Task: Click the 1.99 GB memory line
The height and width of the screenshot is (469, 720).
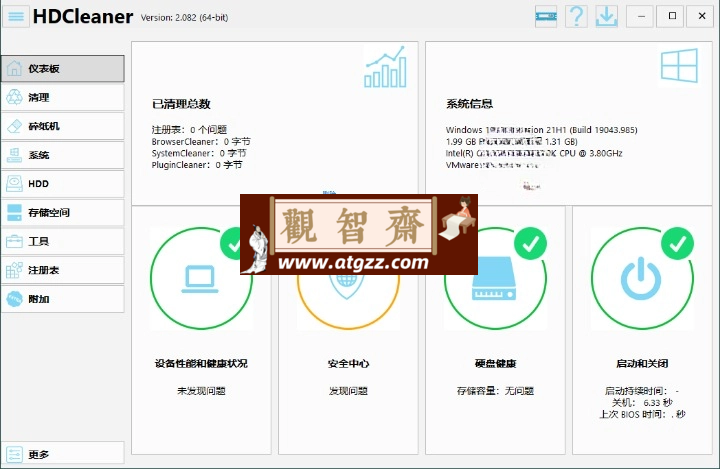Action: (x=512, y=141)
